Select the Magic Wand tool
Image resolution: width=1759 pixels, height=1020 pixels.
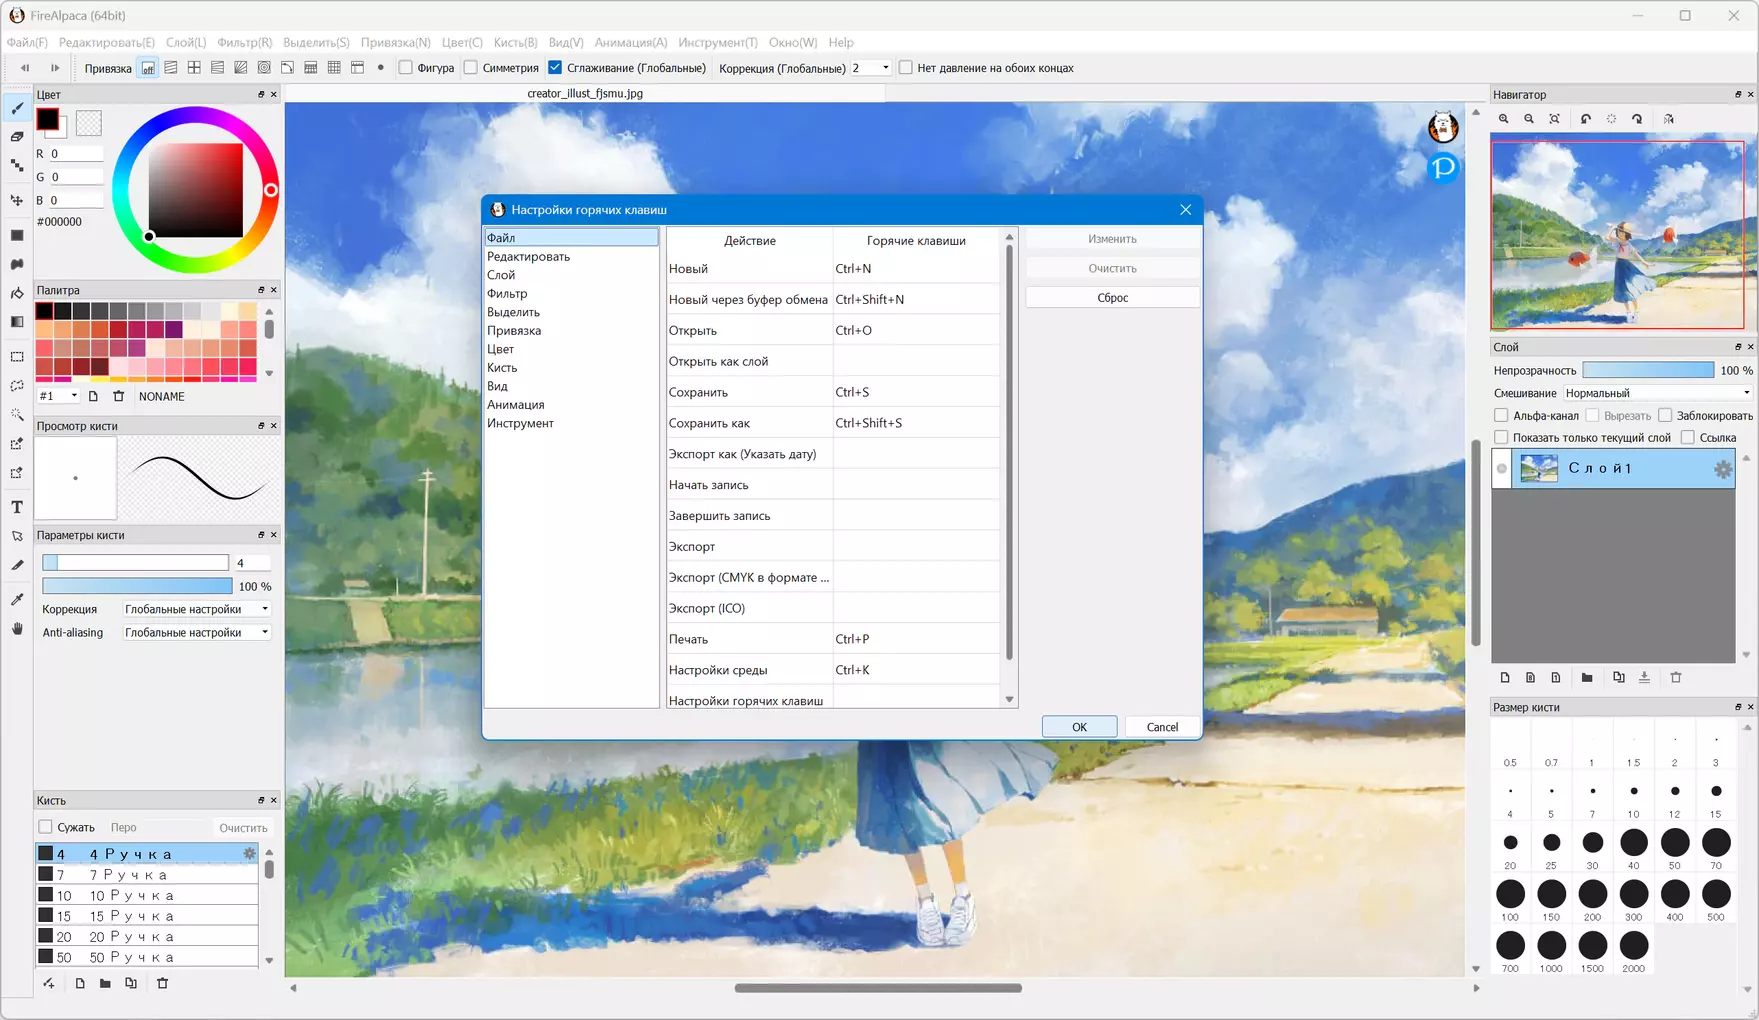[17, 415]
